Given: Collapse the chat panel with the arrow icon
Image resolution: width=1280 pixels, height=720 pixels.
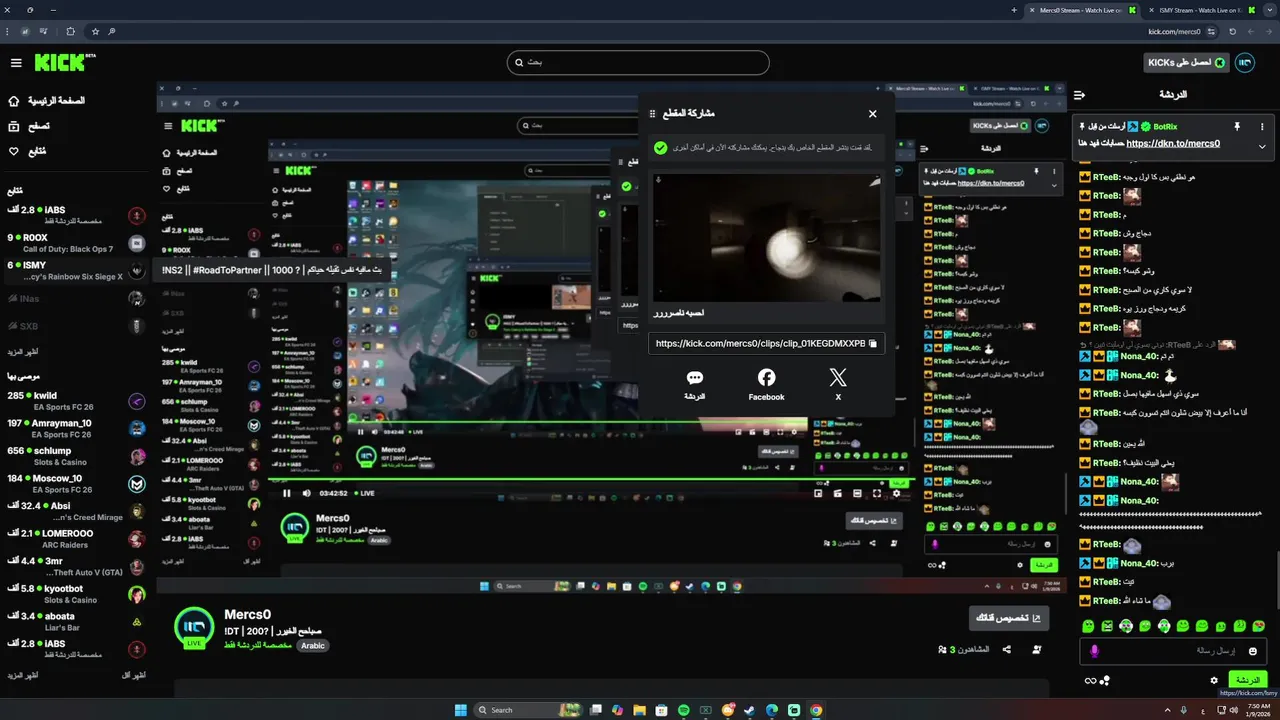Looking at the screenshot, I should [x=1079, y=96].
